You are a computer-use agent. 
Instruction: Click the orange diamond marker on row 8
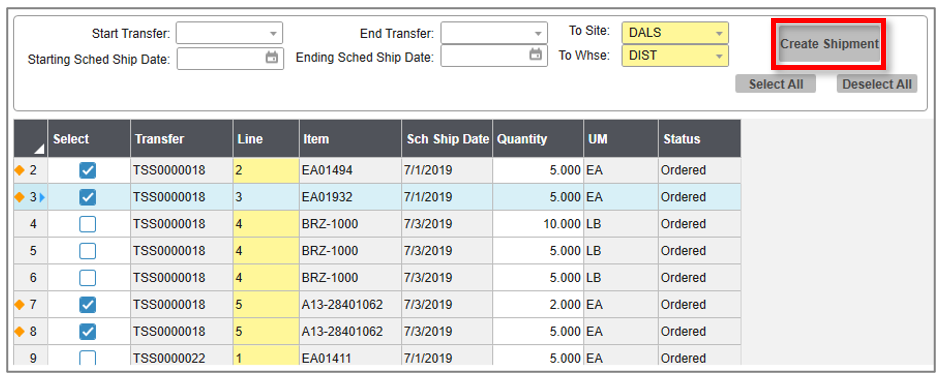pyautogui.click(x=20, y=331)
